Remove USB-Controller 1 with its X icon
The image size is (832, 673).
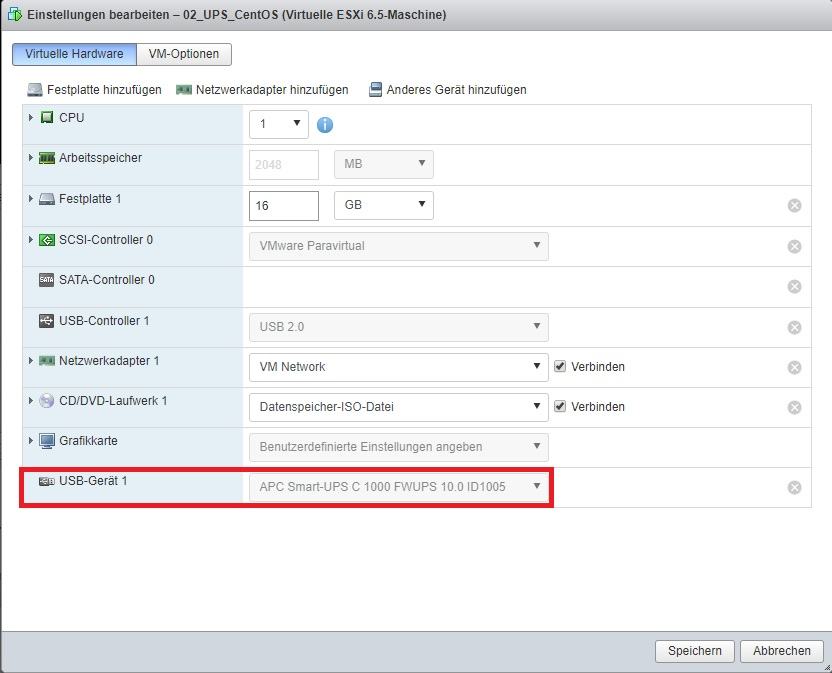(x=794, y=327)
